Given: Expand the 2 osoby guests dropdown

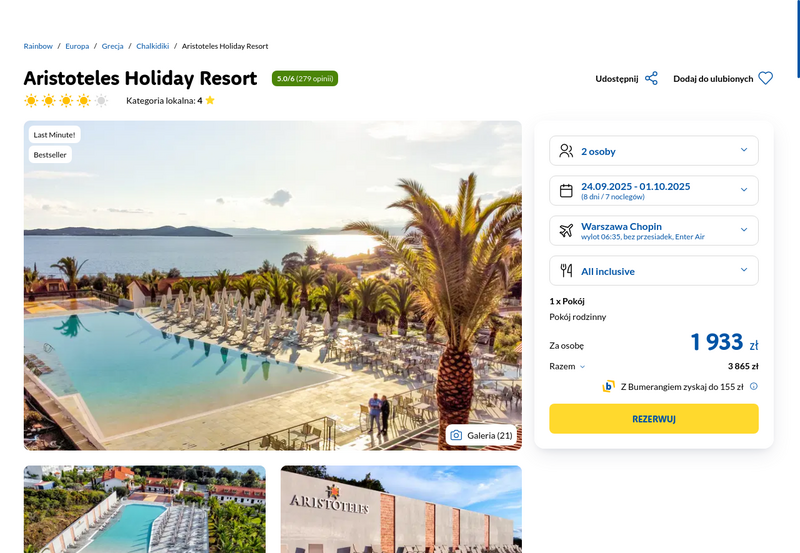Looking at the screenshot, I should point(654,151).
